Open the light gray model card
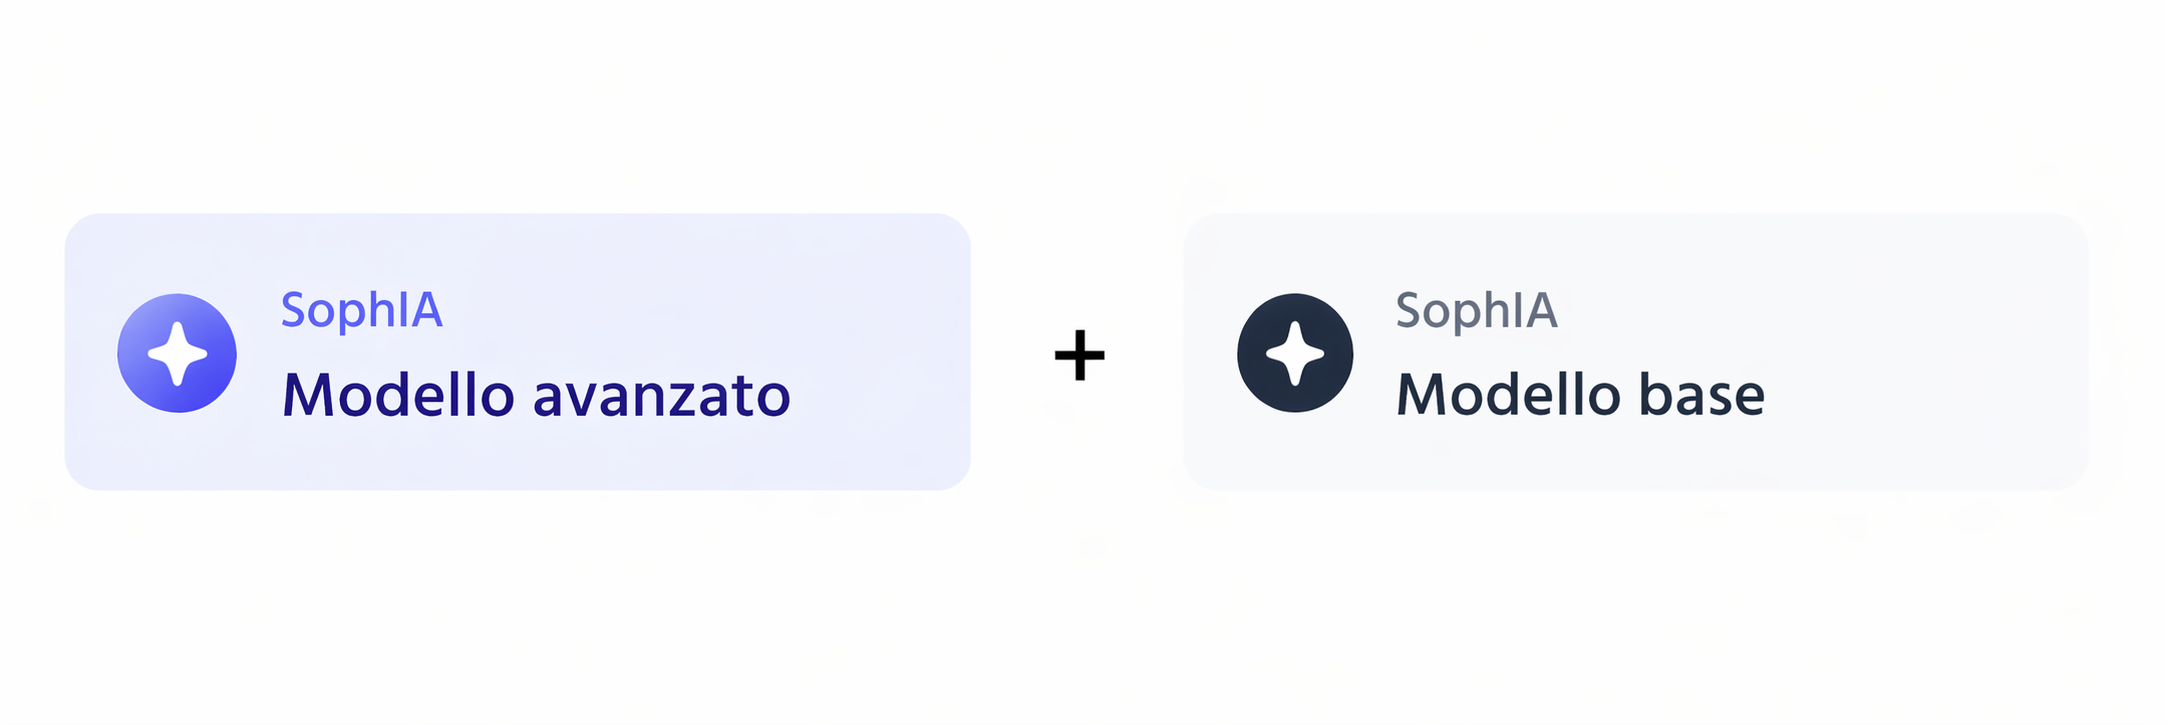 pos(1635,351)
